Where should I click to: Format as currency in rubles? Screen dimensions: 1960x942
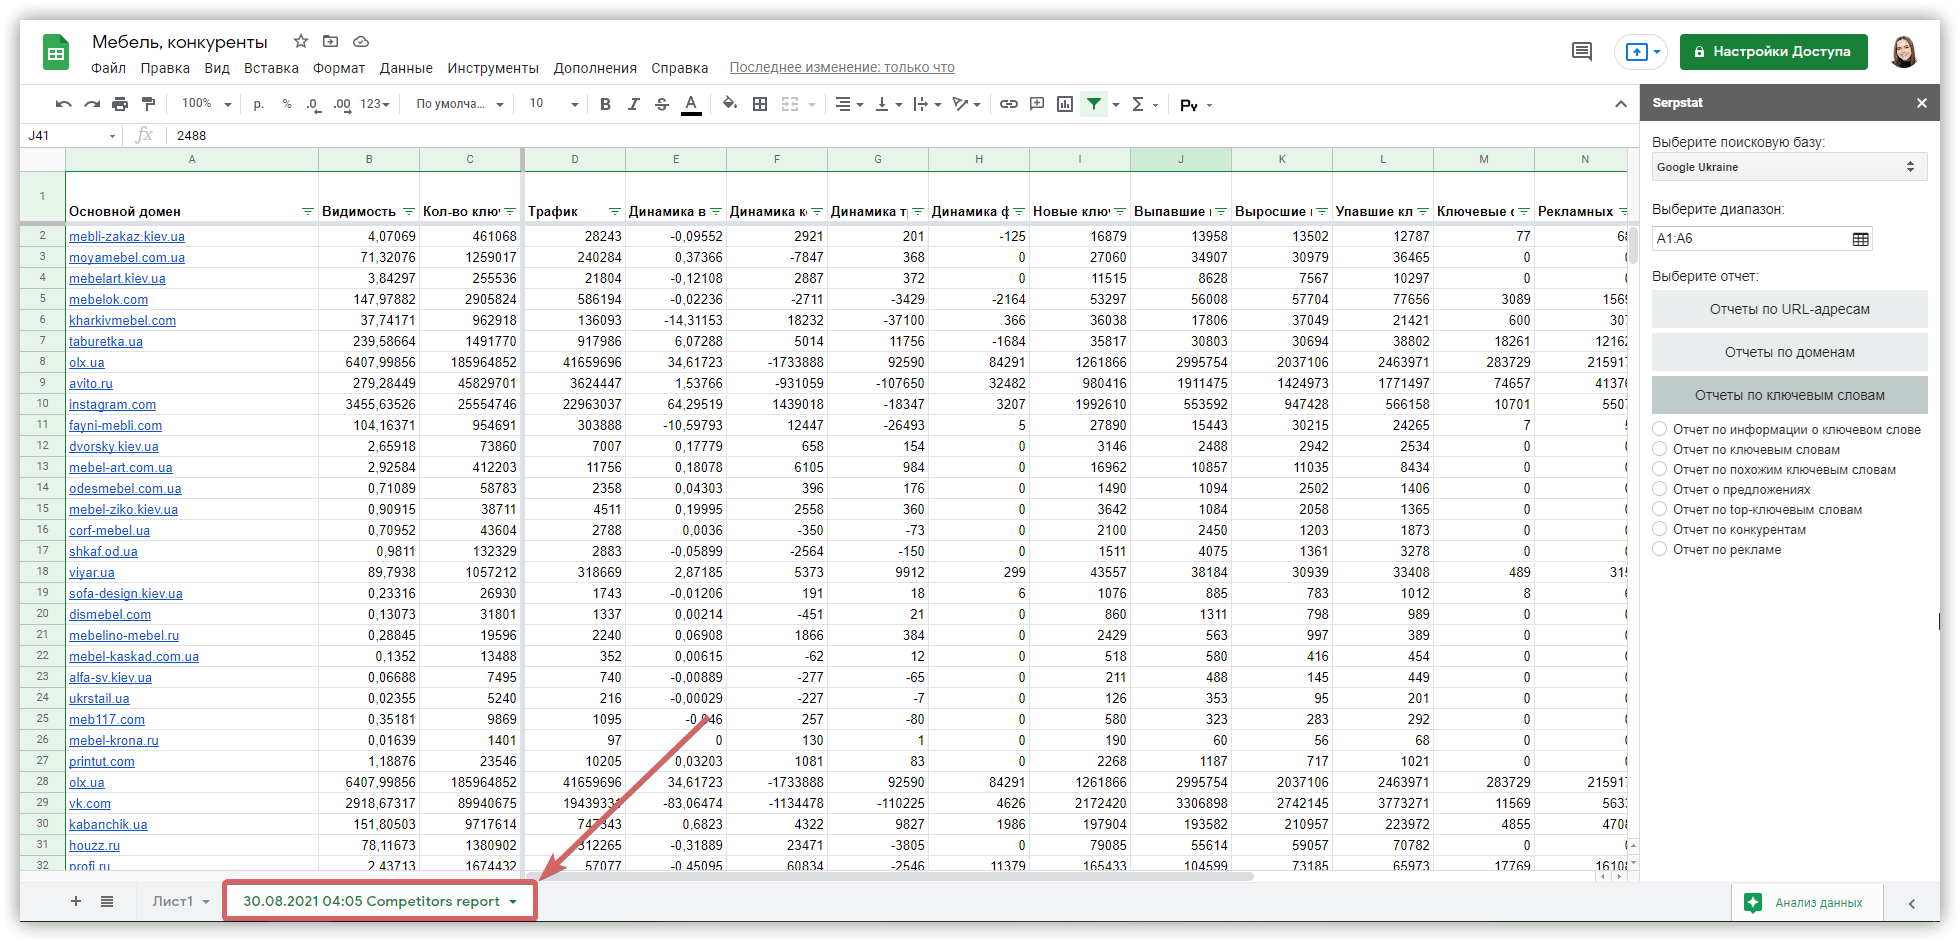tap(258, 104)
